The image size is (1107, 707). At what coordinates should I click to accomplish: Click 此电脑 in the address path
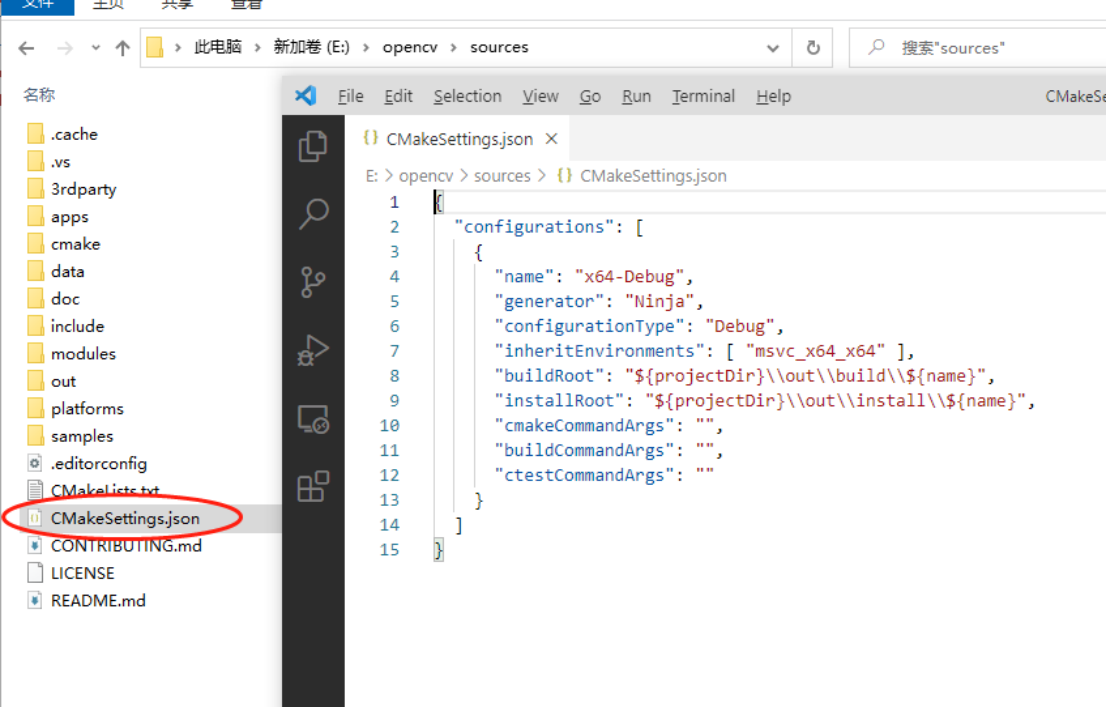217,47
